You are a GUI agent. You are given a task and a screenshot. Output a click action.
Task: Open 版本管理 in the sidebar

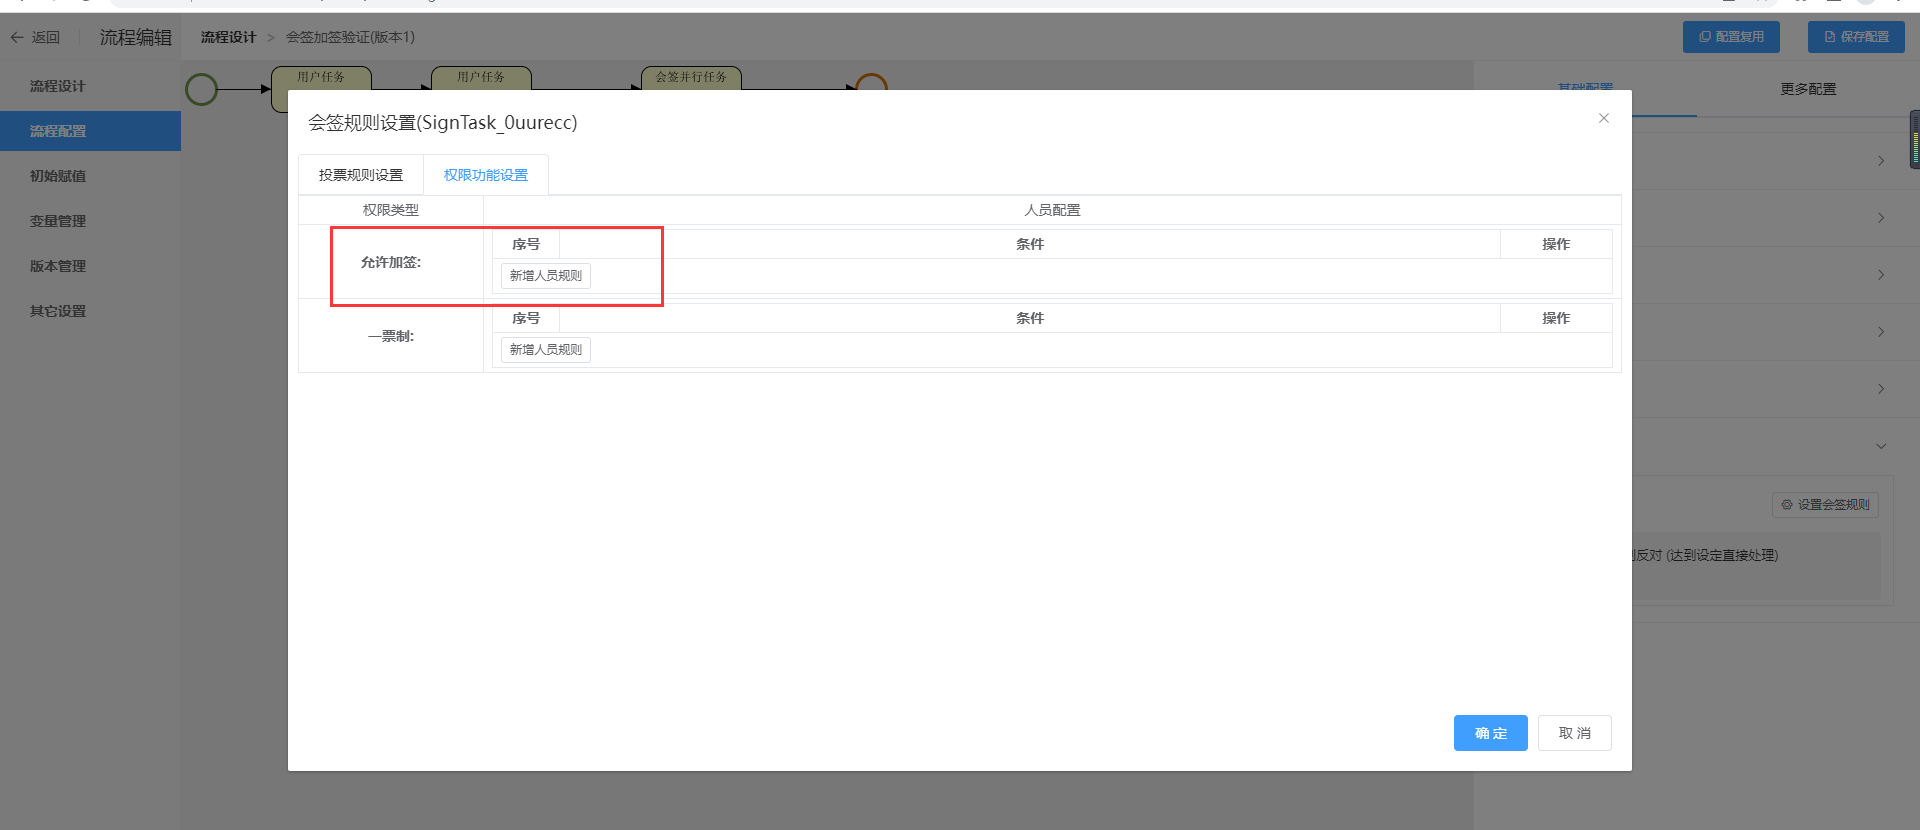coord(90,266)
